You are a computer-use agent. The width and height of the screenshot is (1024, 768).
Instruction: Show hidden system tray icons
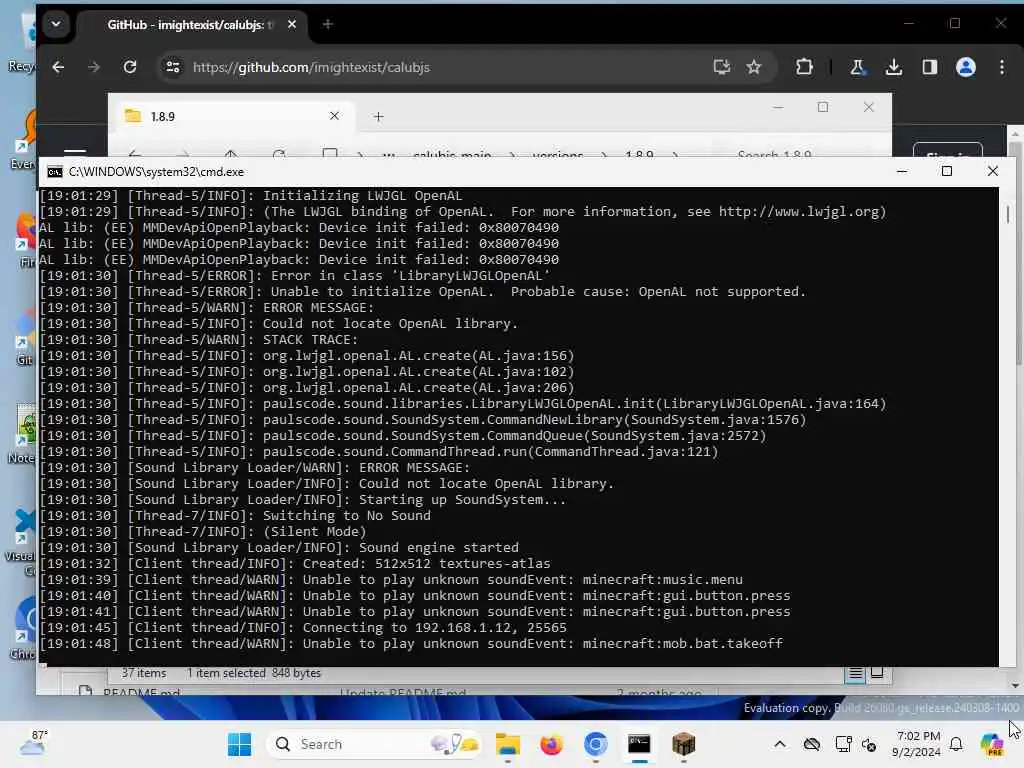point(780,744)
